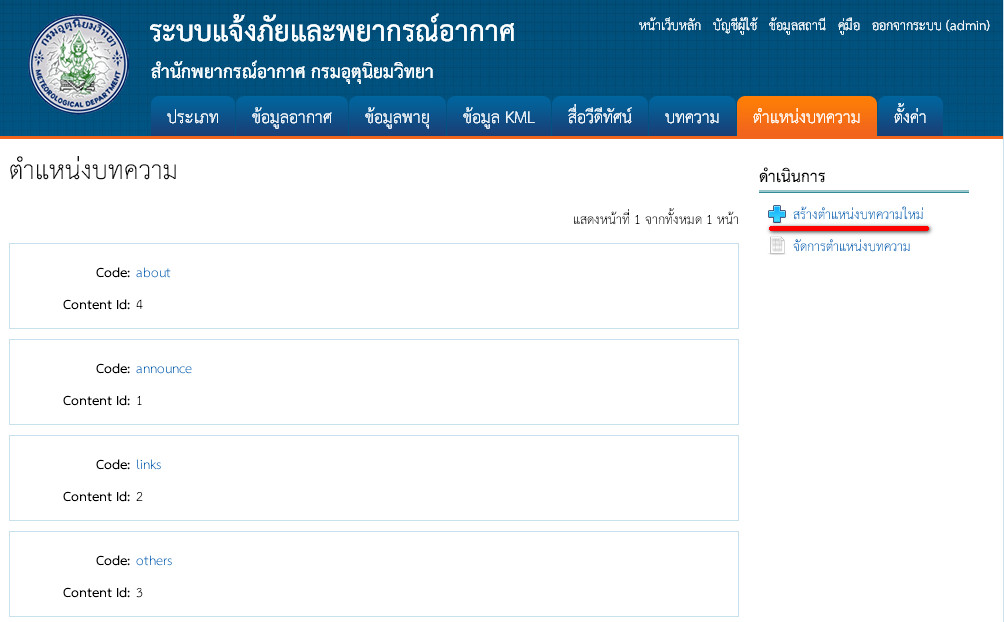Screen dimensions: 1004x622
Task: Select the สื่อวีดีทัศน์ tab
Action: (x=600, y=117)
